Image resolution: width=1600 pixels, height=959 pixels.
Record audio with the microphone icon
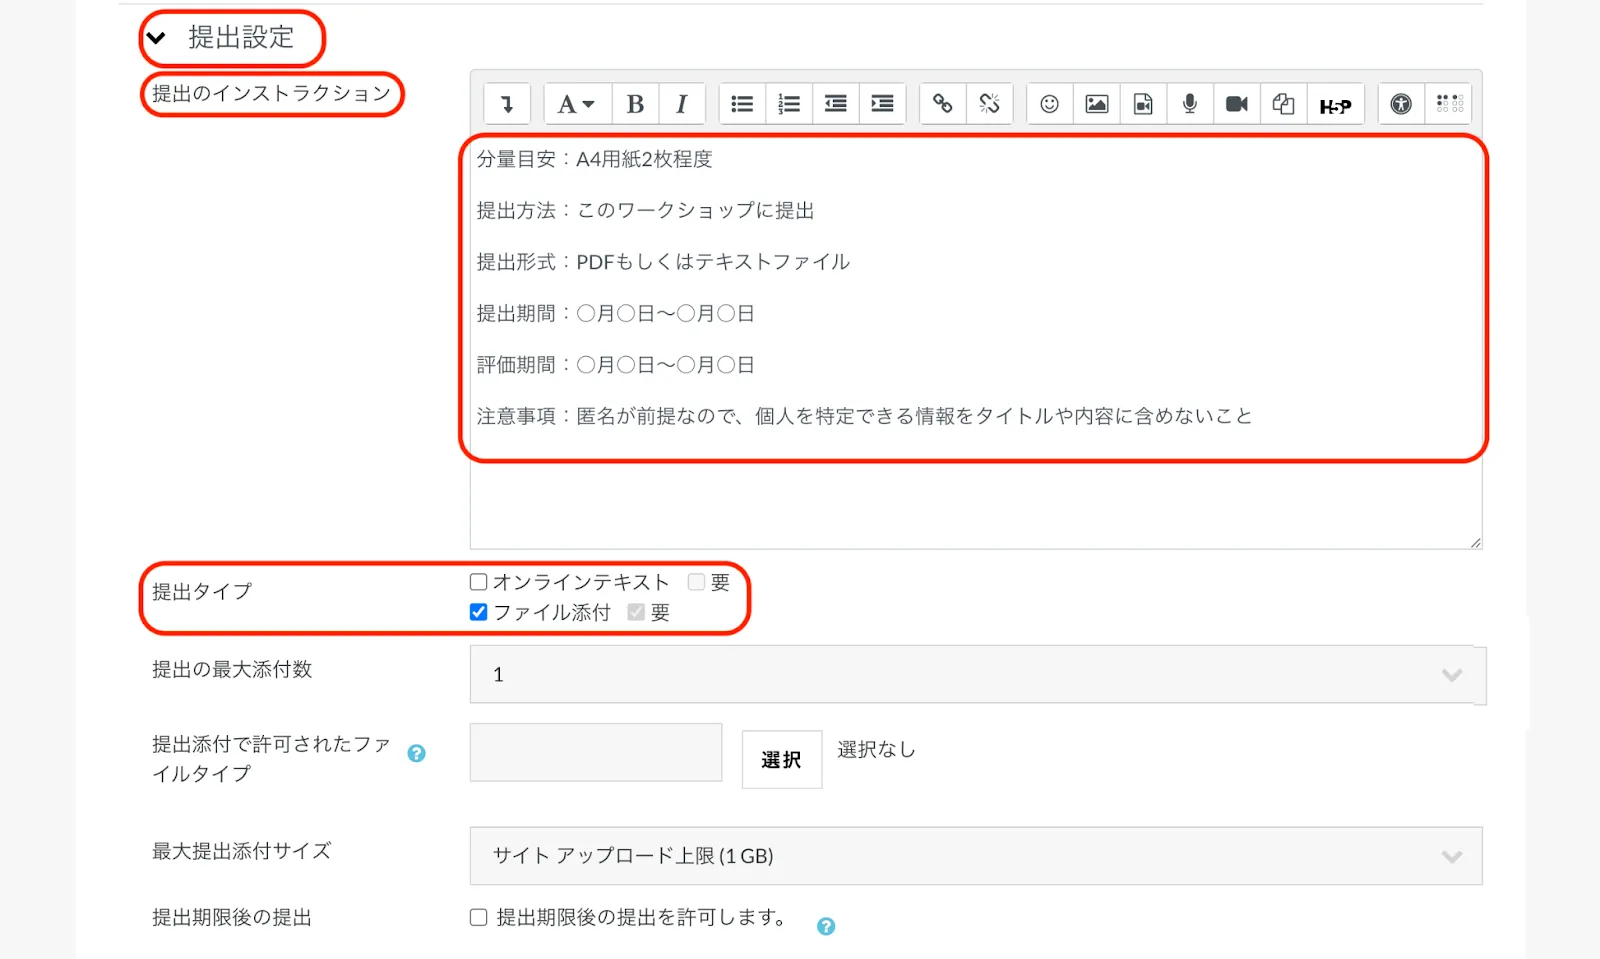pyautogui.click(x=1190, y=104)
